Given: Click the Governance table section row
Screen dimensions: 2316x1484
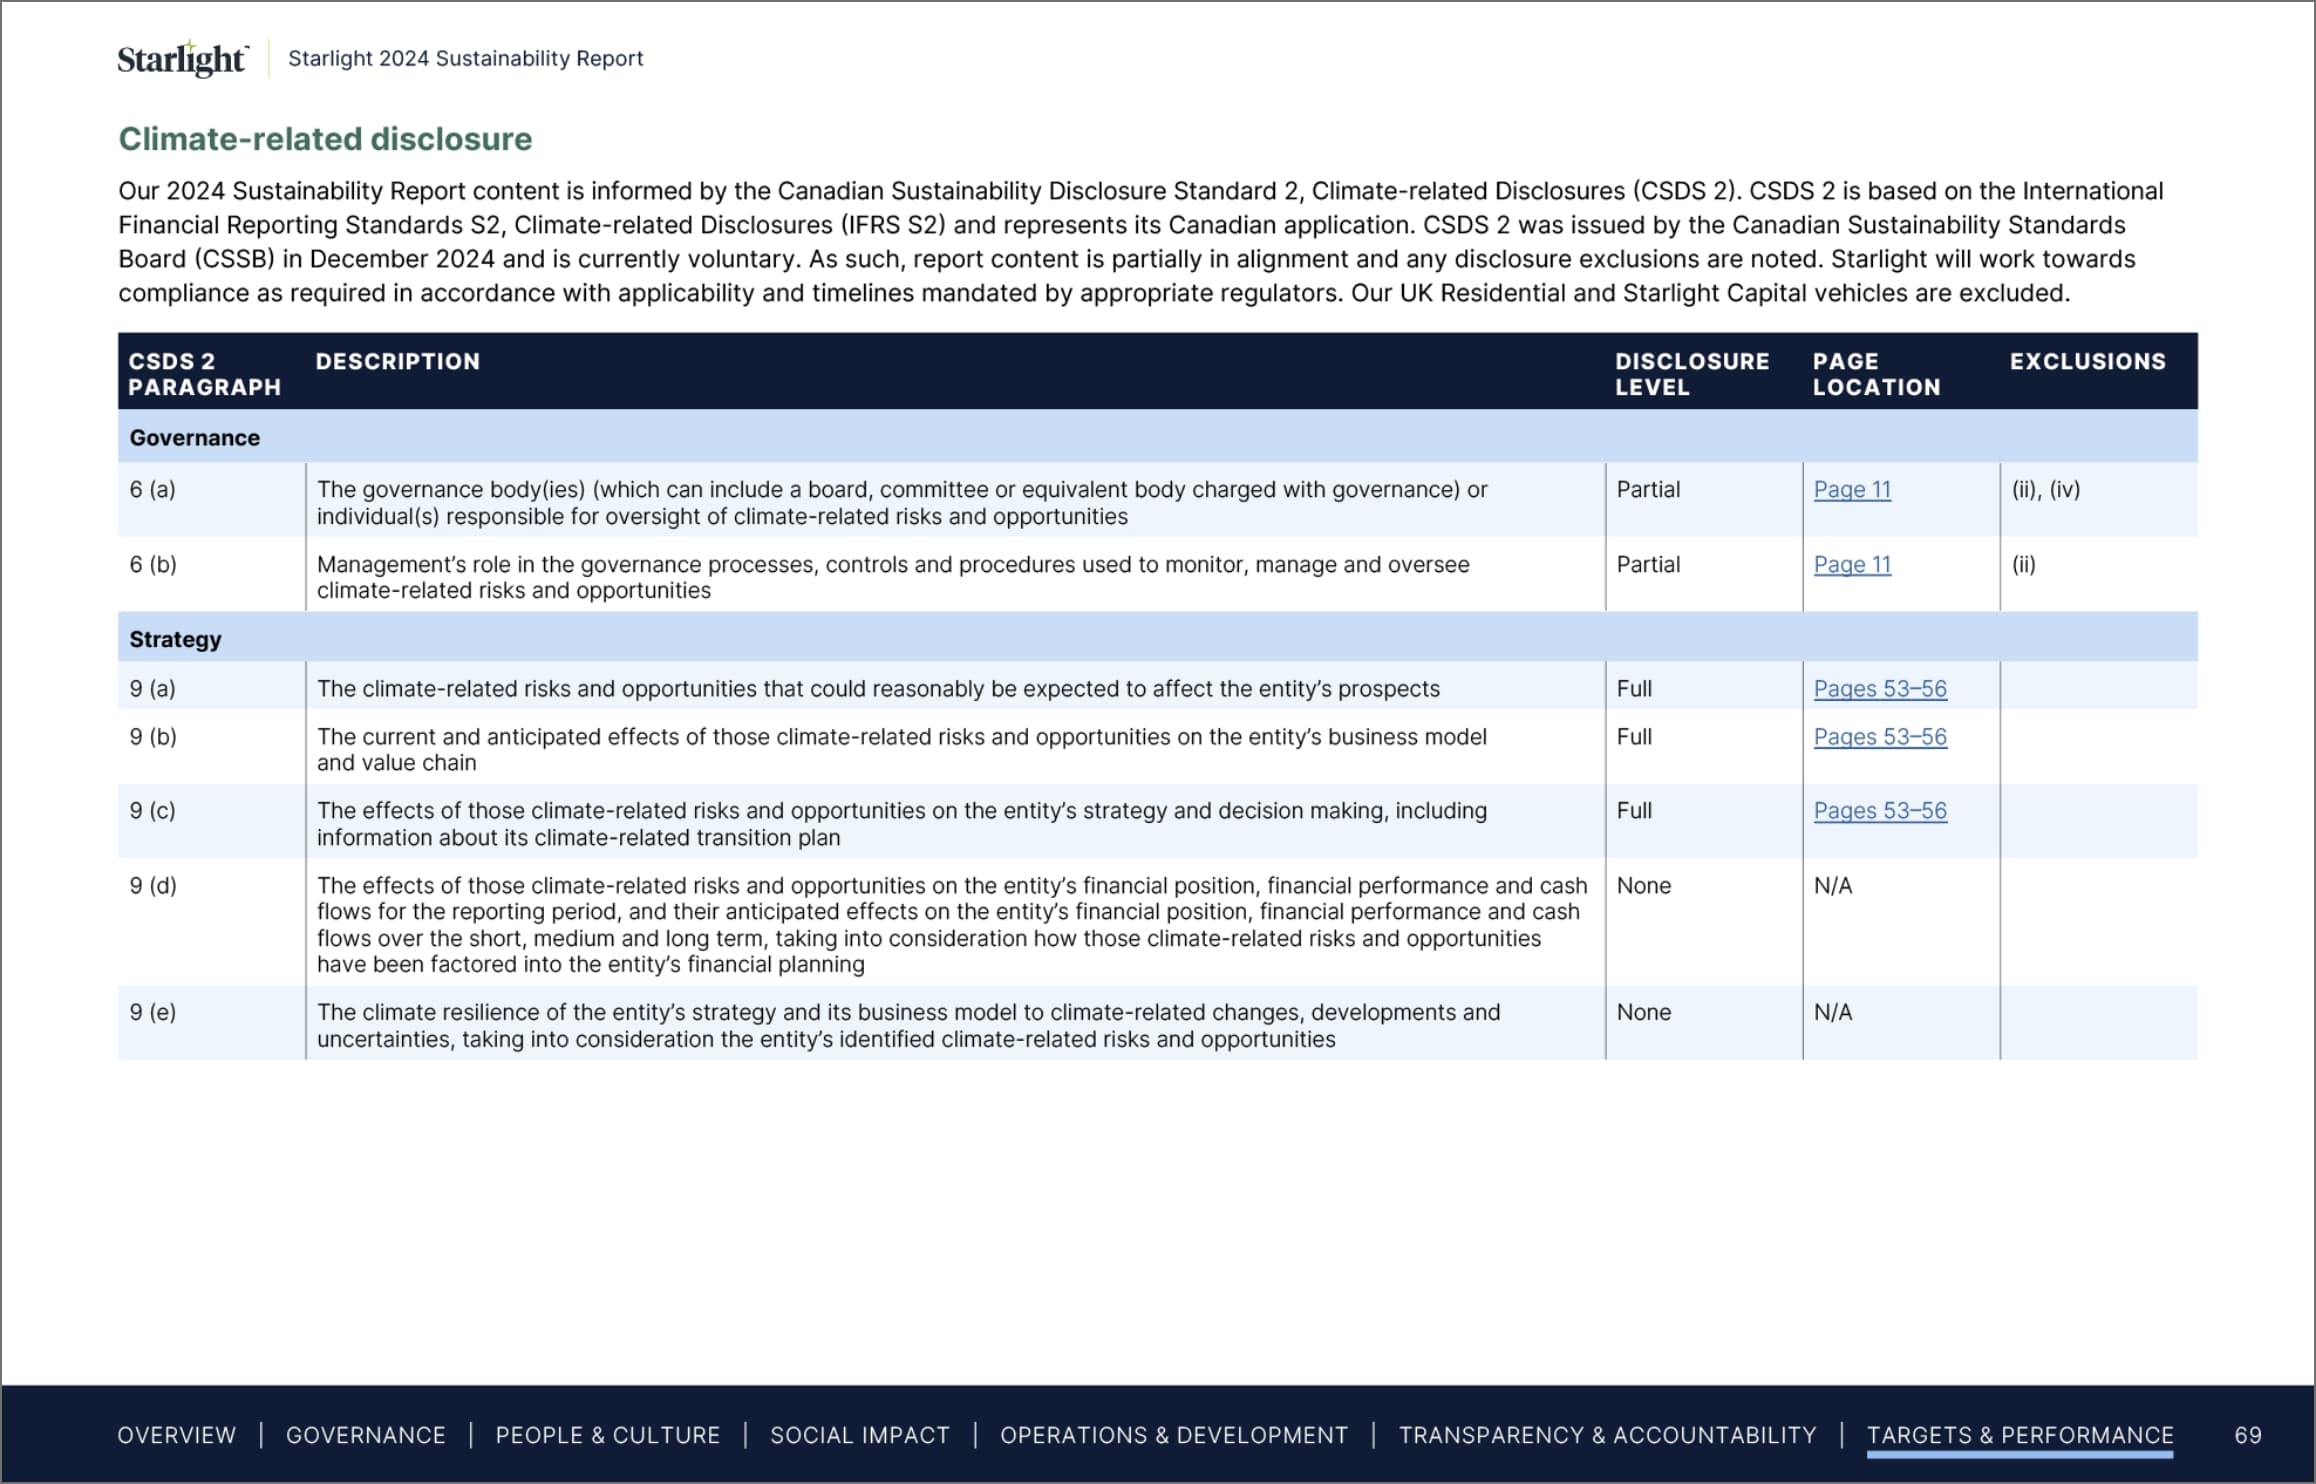Looking at the screenshot, I should pos(194,437).
